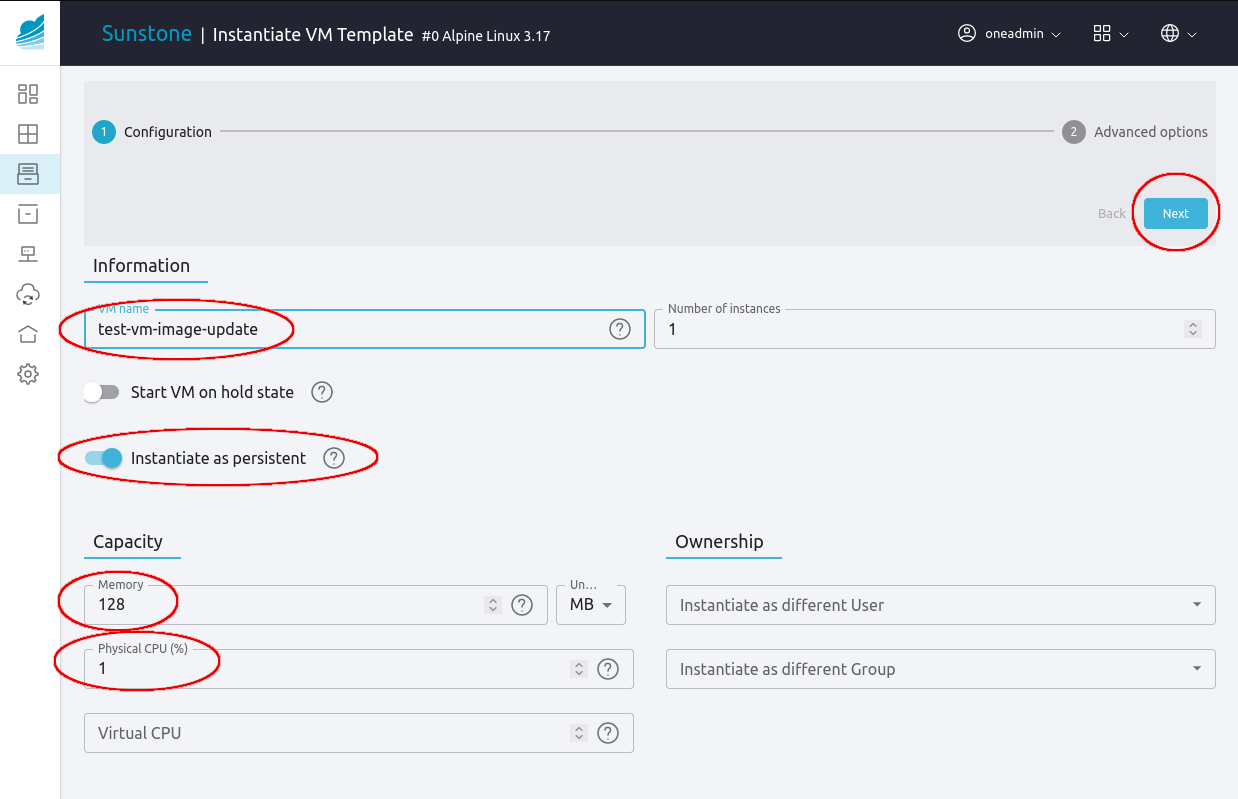This screenshot has width=1238, height=799.
Task: Disable Instantiate as persistent switch
Action: click(x=103, y=458)
